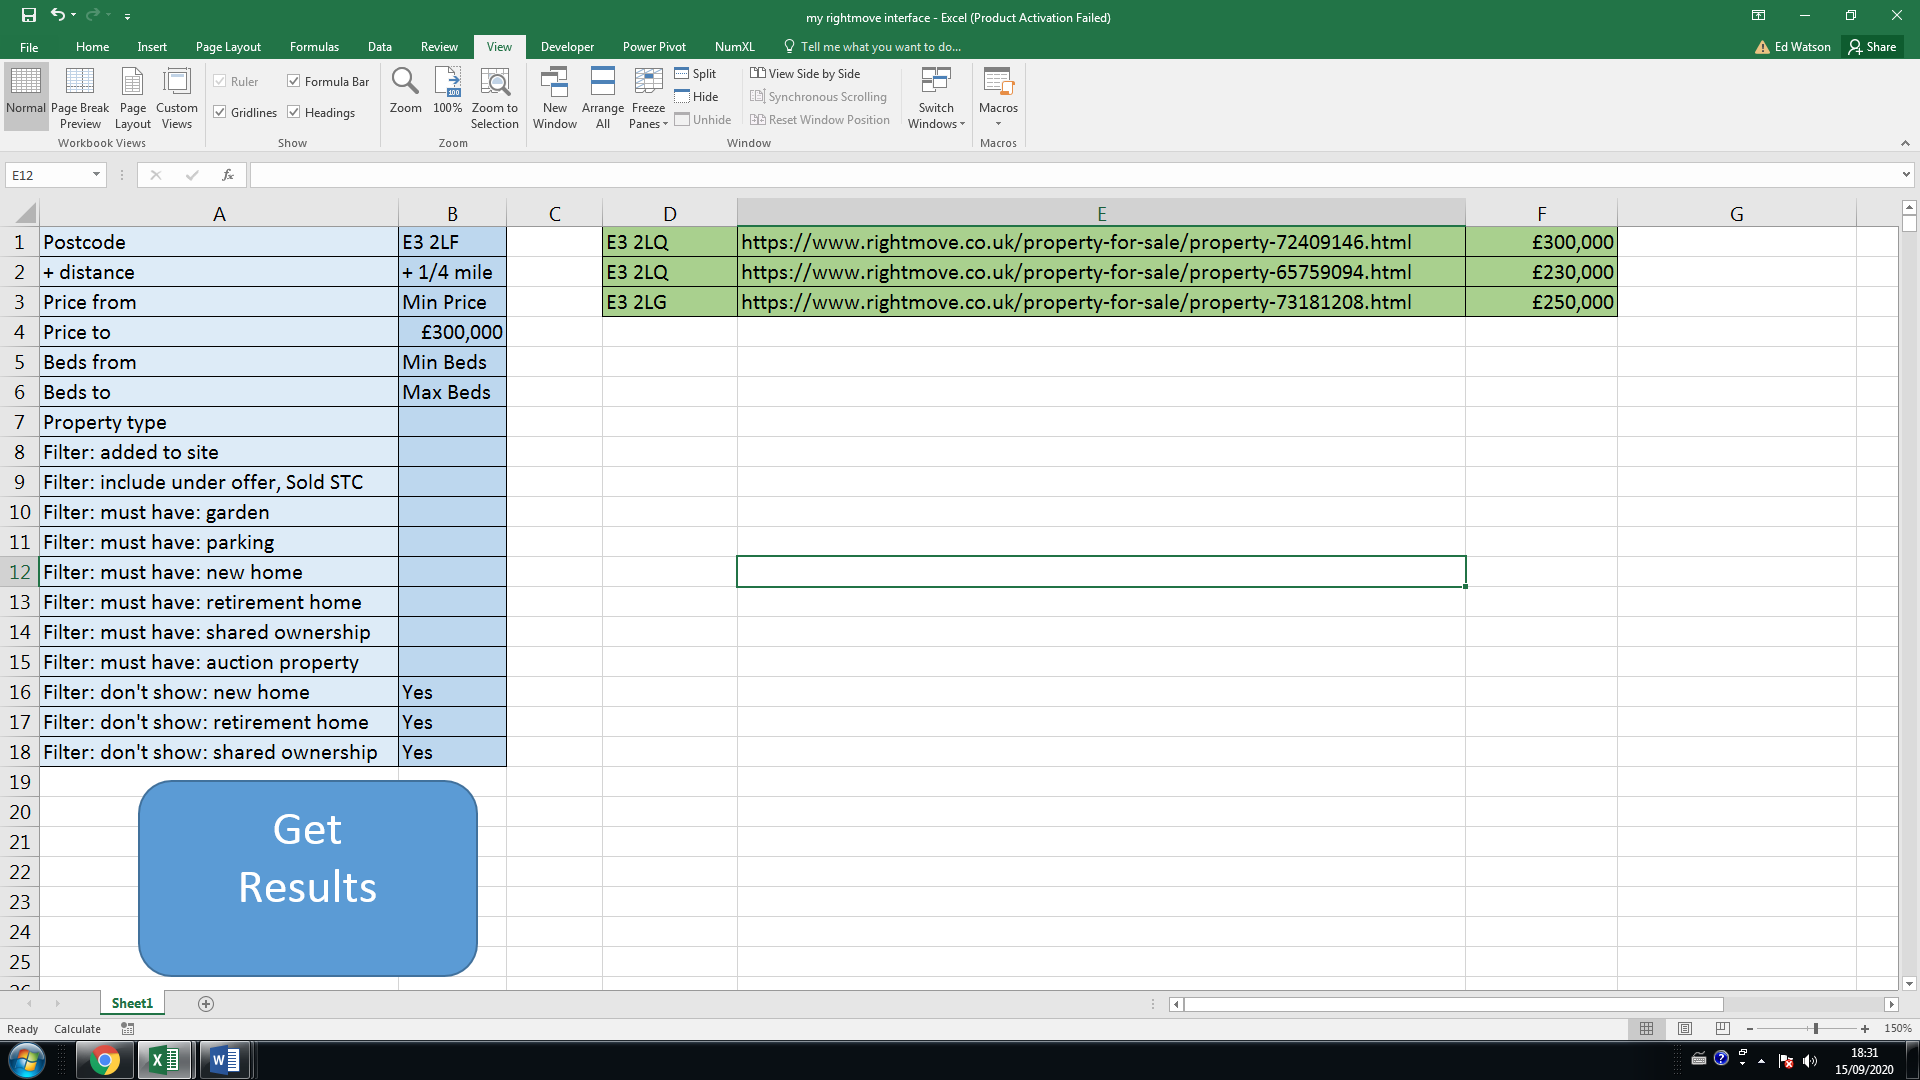Switch to Page Layout view in the ribbon

coord(132,97)
